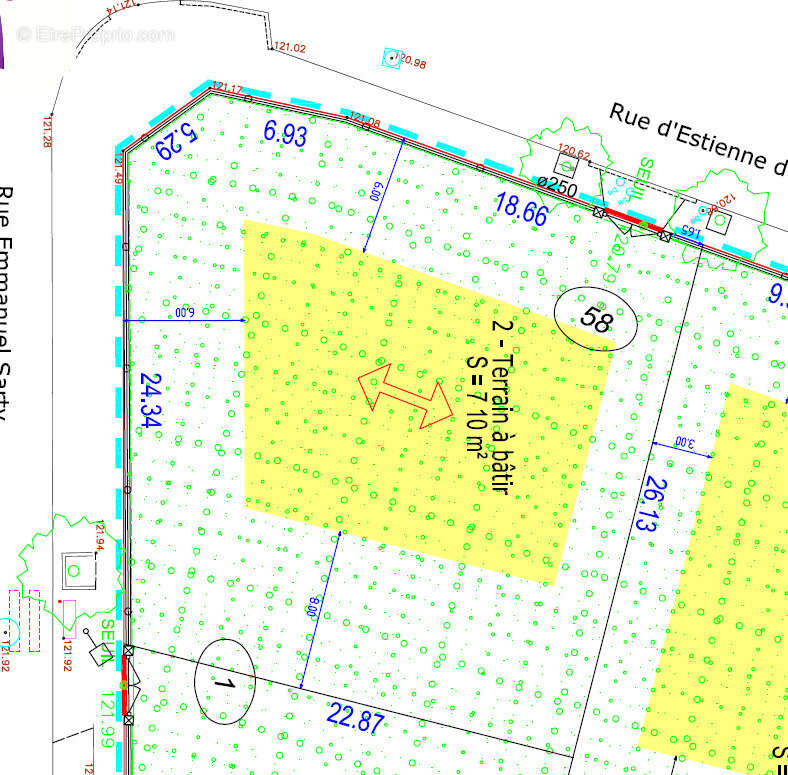Click the crossed box marker beside ø250
Screen dimensions: 788x775
tap(600, 212)
